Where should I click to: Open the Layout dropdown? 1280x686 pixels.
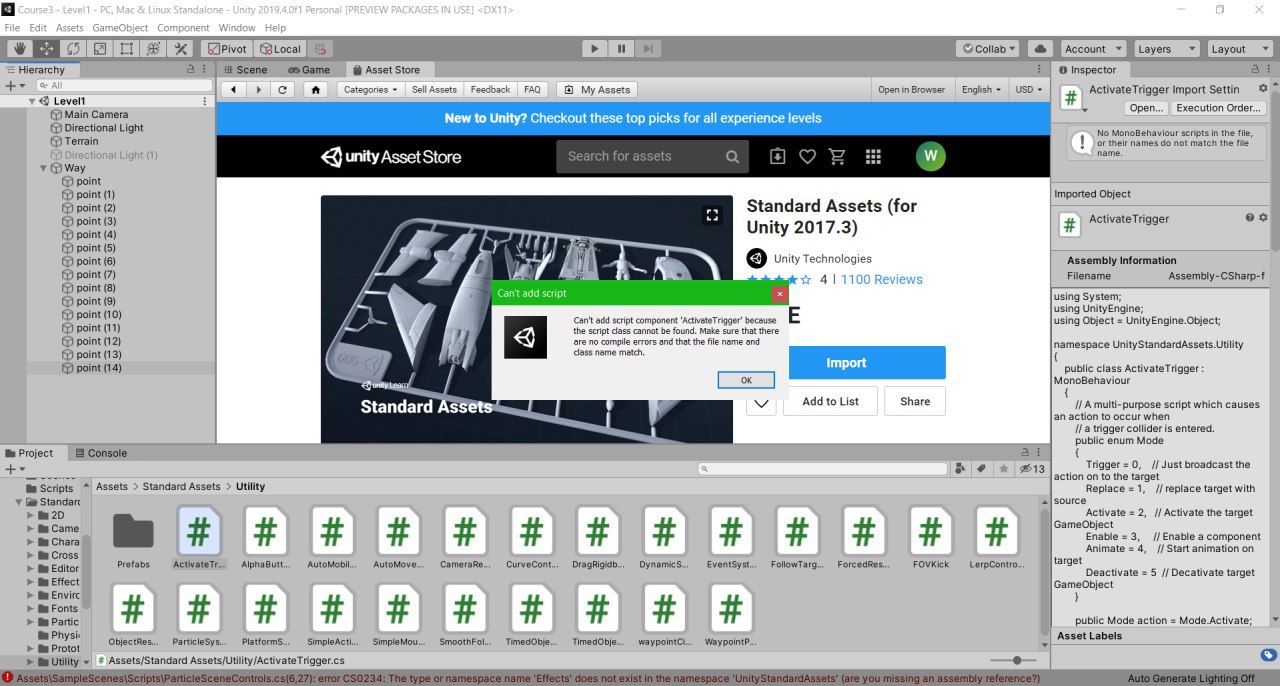(1239, 48)
